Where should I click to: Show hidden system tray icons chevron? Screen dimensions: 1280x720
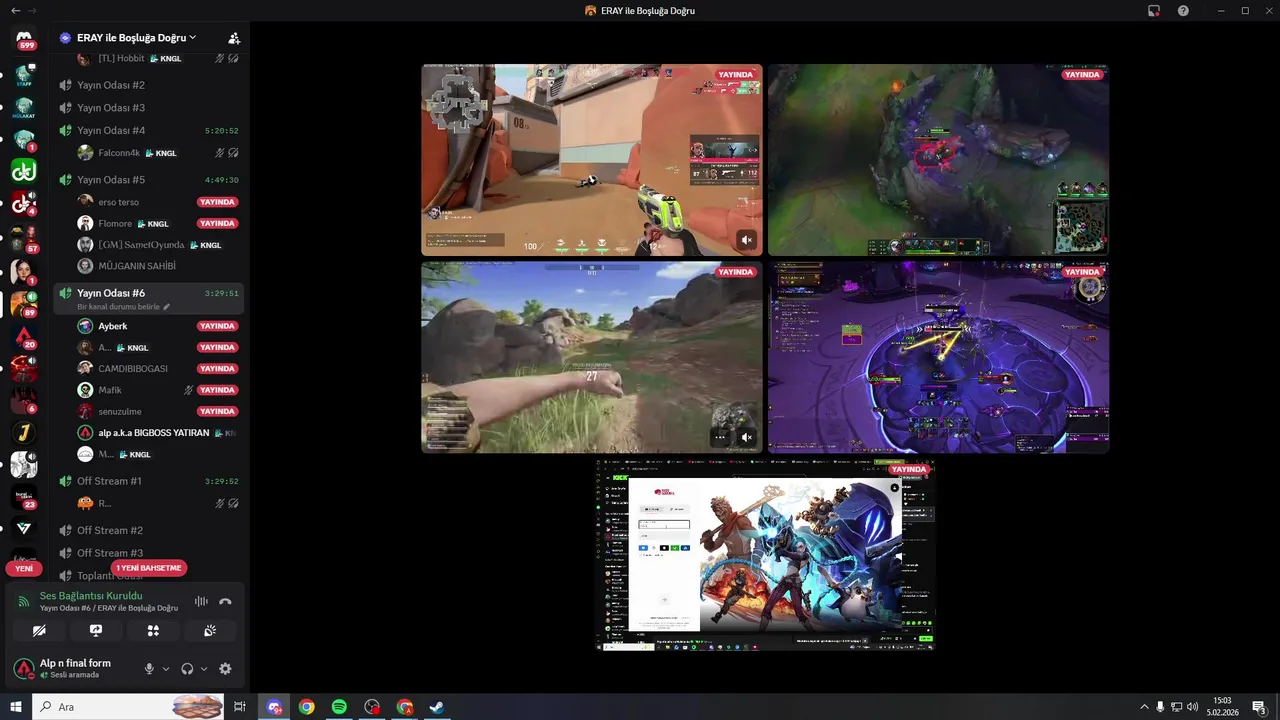point(1145,707)
